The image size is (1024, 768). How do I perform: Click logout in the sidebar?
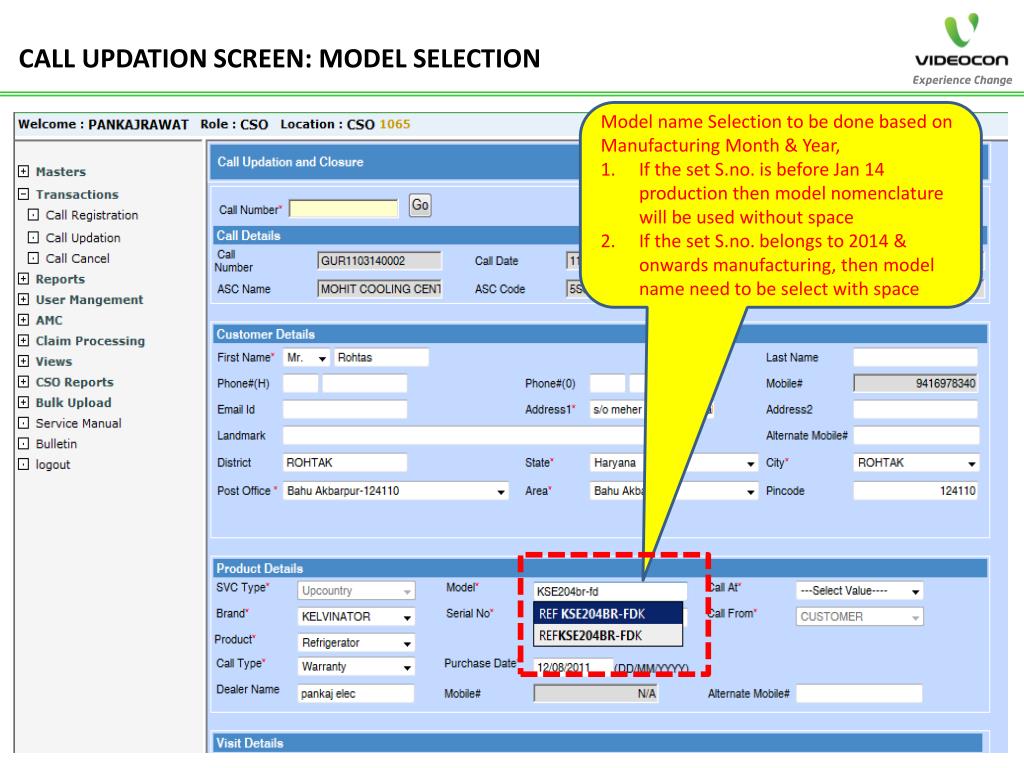pyautogui.click(x=53, y=464)
